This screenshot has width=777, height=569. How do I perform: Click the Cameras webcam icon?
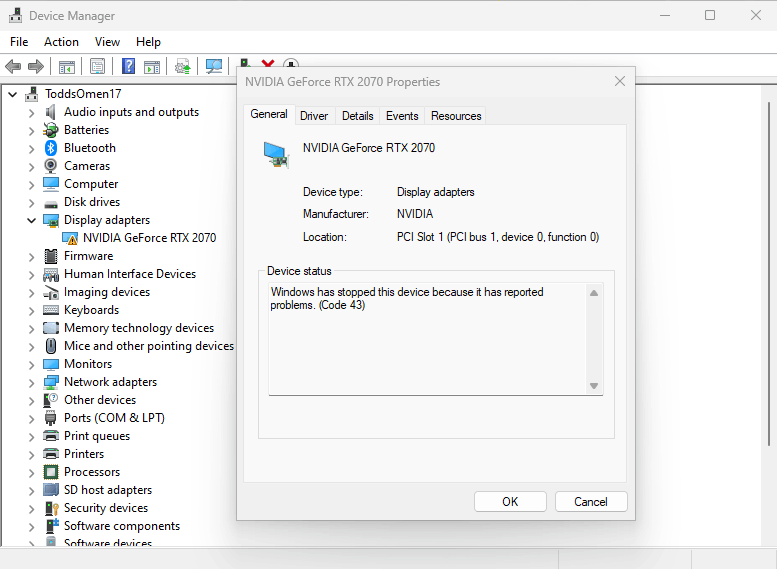[x=51, y=166]
